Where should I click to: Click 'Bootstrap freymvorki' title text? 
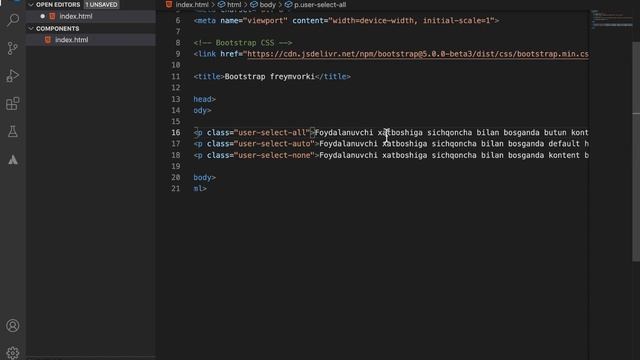pos(269,76)
